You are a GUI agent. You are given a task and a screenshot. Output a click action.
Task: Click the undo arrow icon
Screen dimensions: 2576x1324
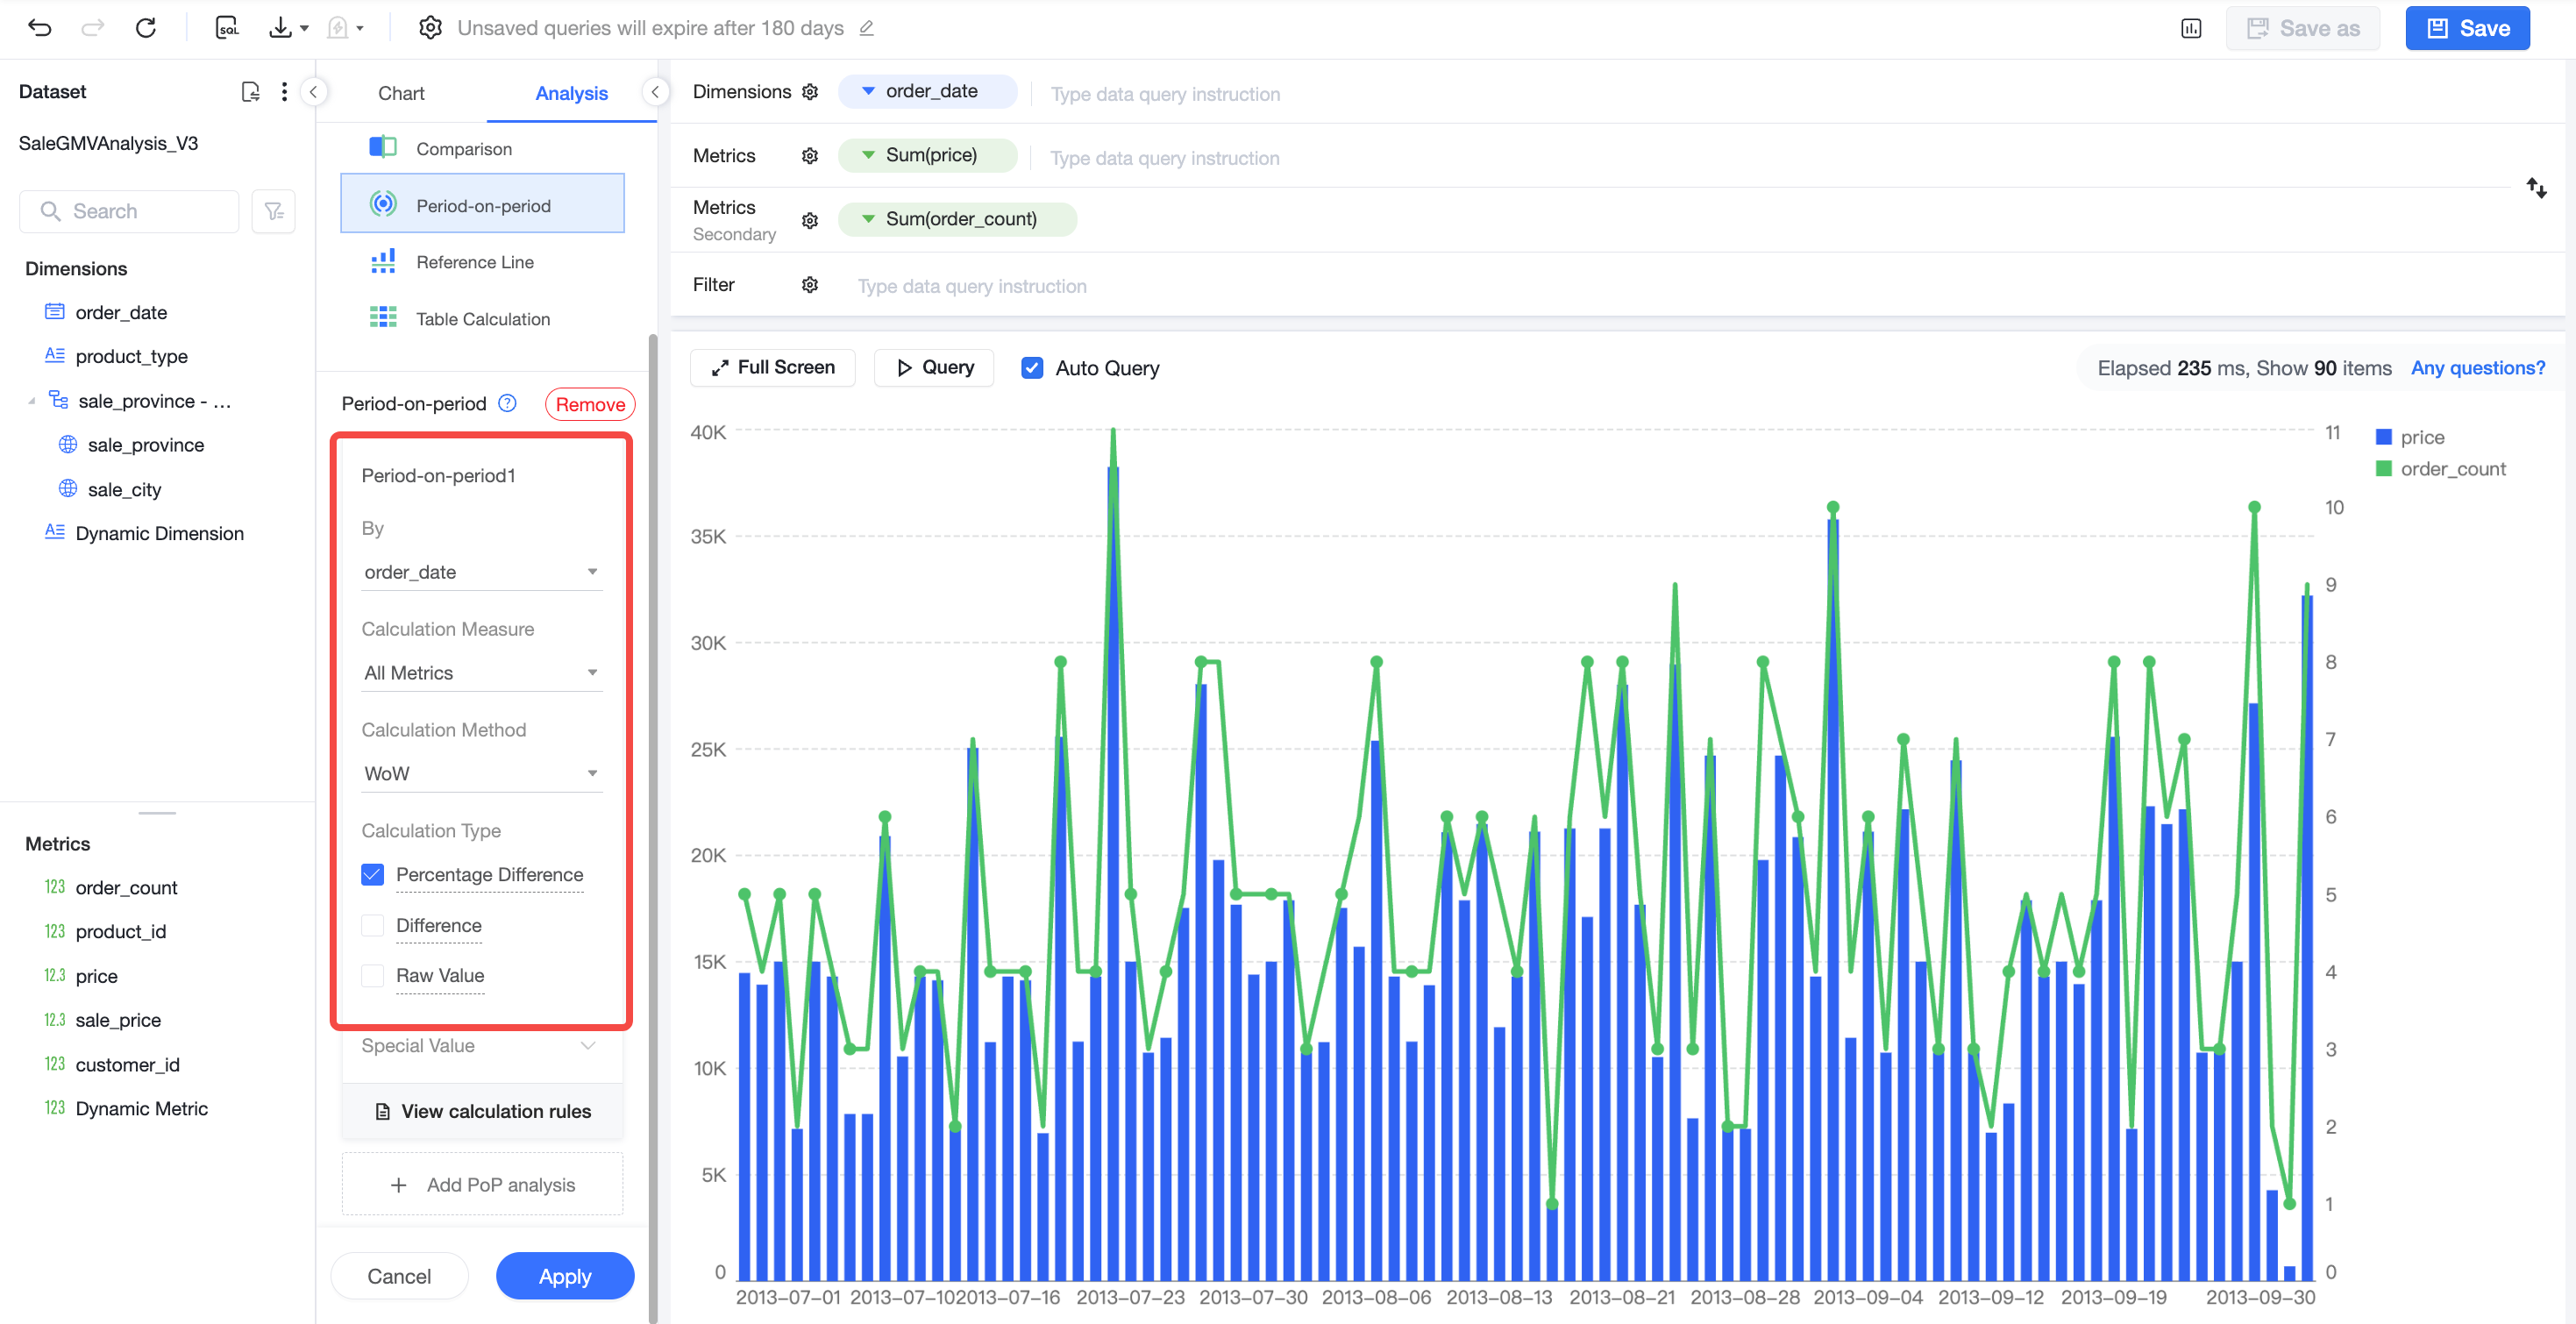tap(40, 28)
